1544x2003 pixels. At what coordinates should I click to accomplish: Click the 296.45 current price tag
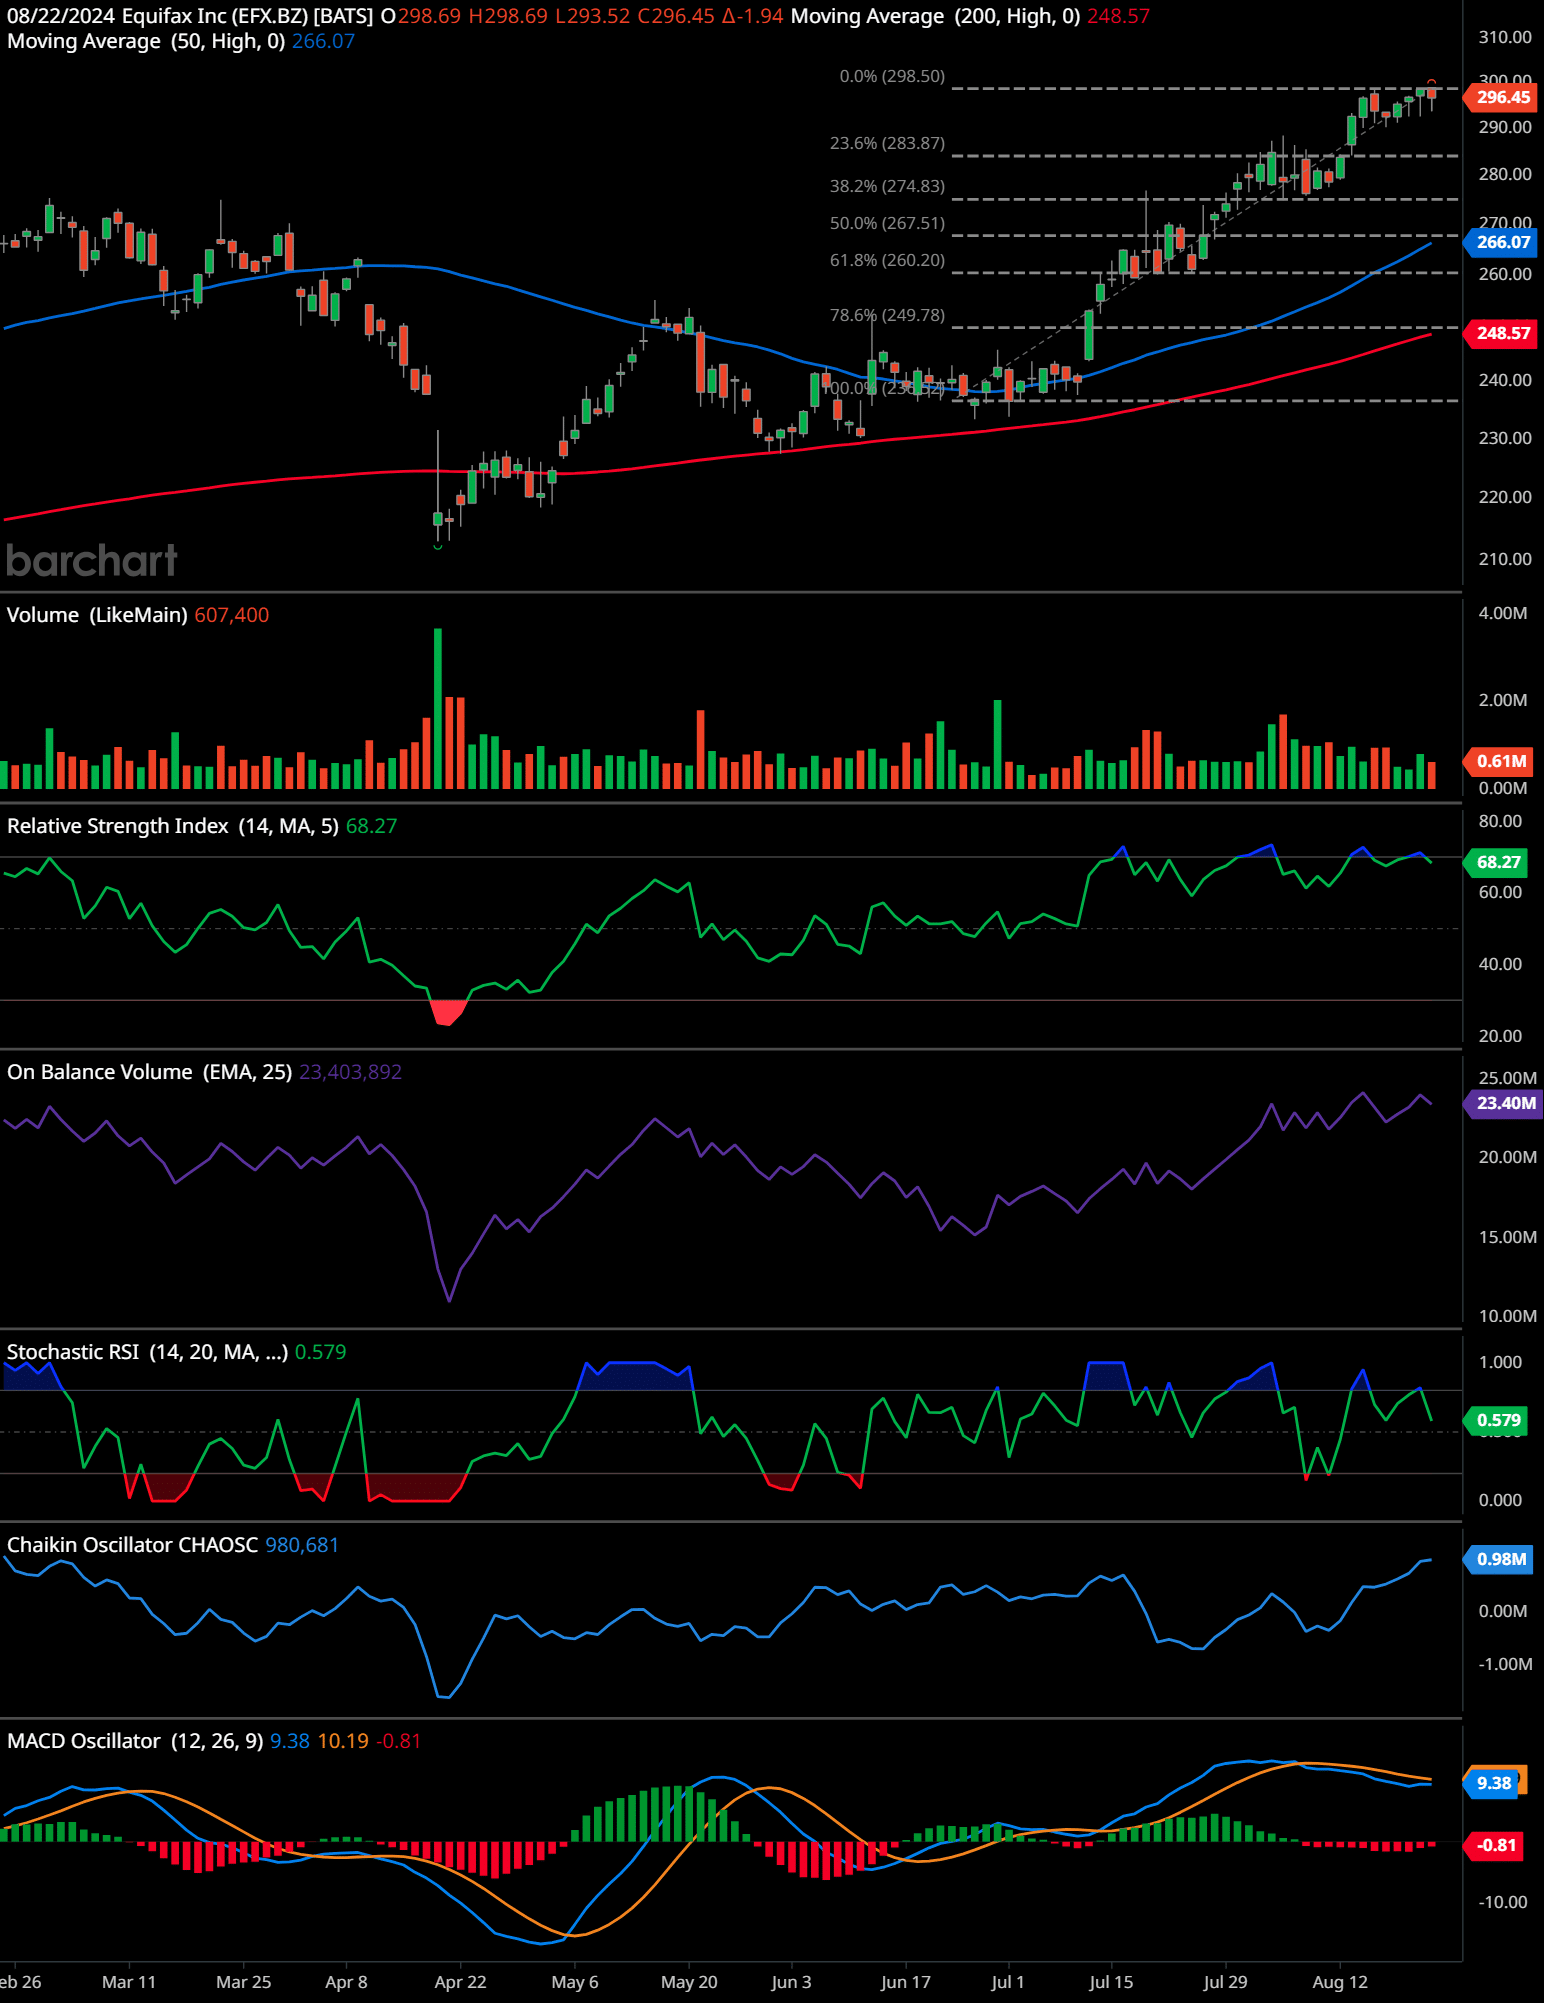1501,97
